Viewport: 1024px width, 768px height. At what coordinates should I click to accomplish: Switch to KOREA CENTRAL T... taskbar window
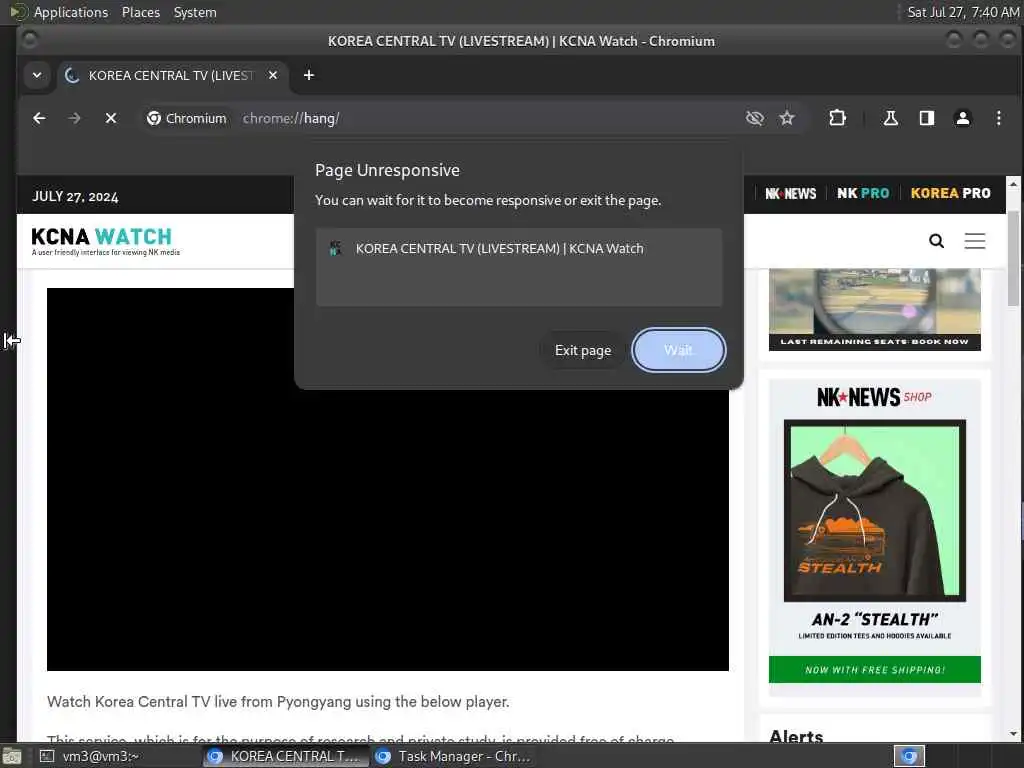(x=284, y=756)
